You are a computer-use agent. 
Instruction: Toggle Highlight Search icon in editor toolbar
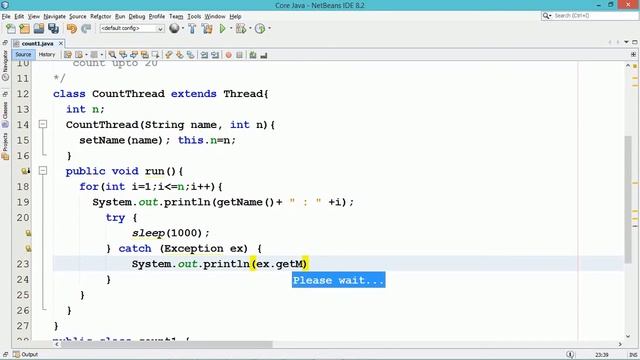(x=144, y=55)
